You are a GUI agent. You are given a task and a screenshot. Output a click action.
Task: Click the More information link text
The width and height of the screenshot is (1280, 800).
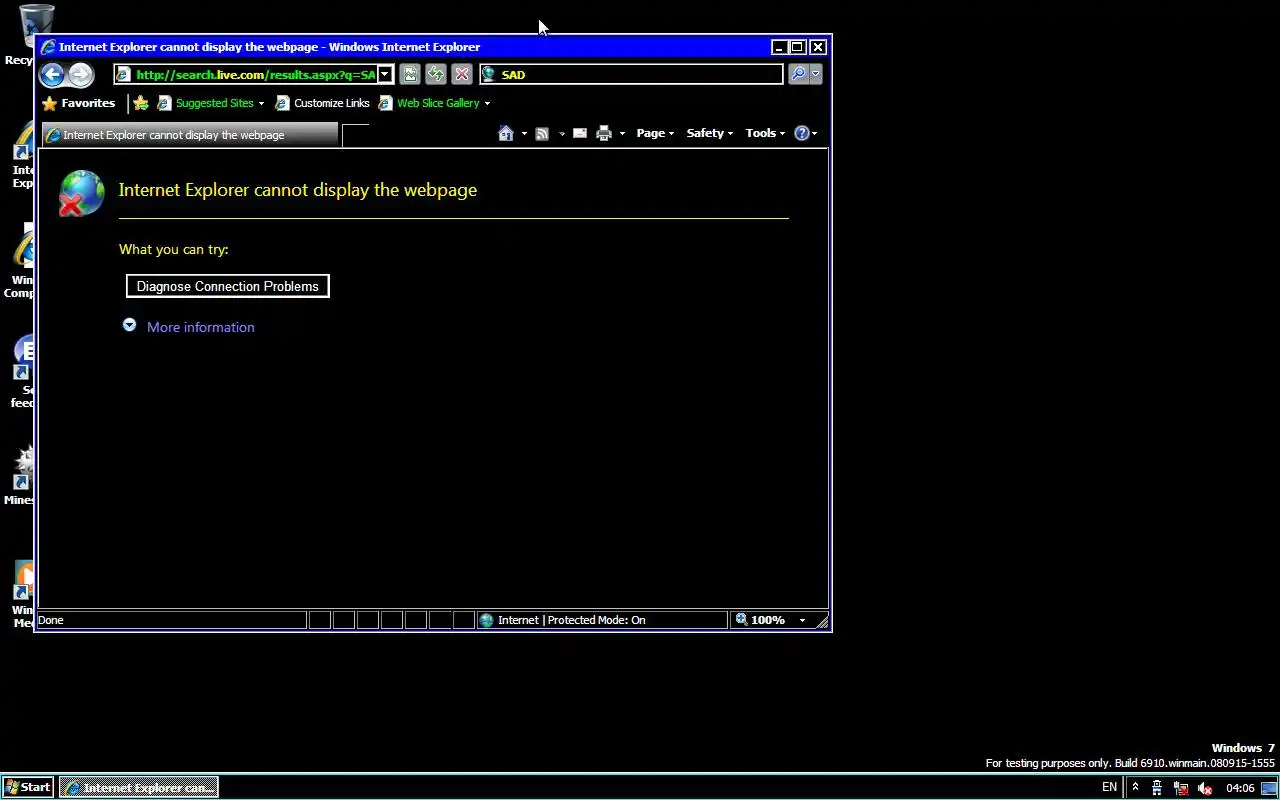pos(200,327)
